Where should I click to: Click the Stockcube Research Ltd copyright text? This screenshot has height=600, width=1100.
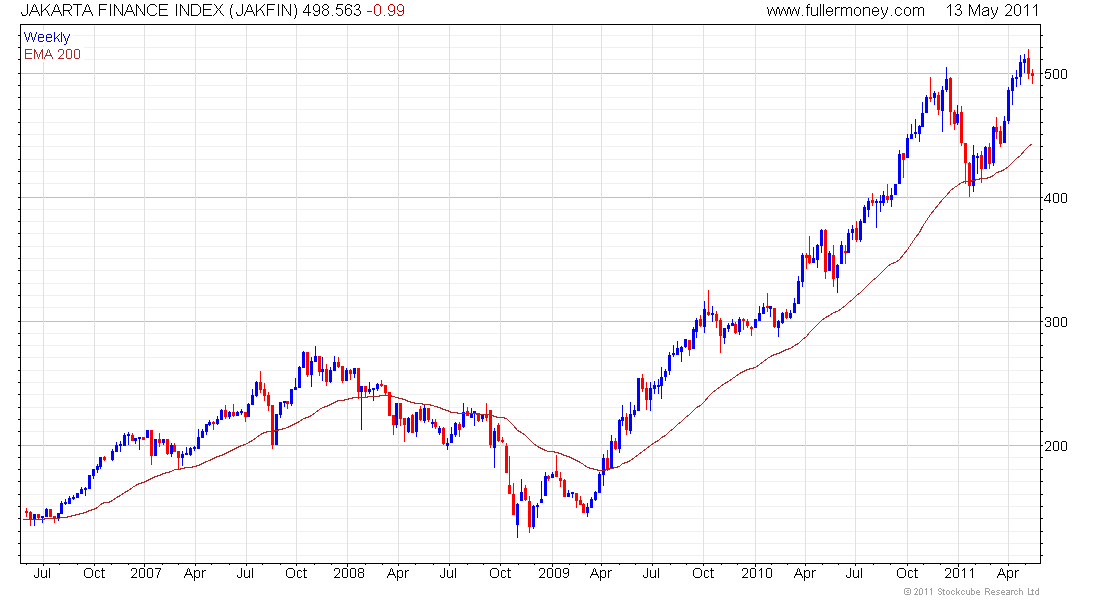click(x=971, y=592)
